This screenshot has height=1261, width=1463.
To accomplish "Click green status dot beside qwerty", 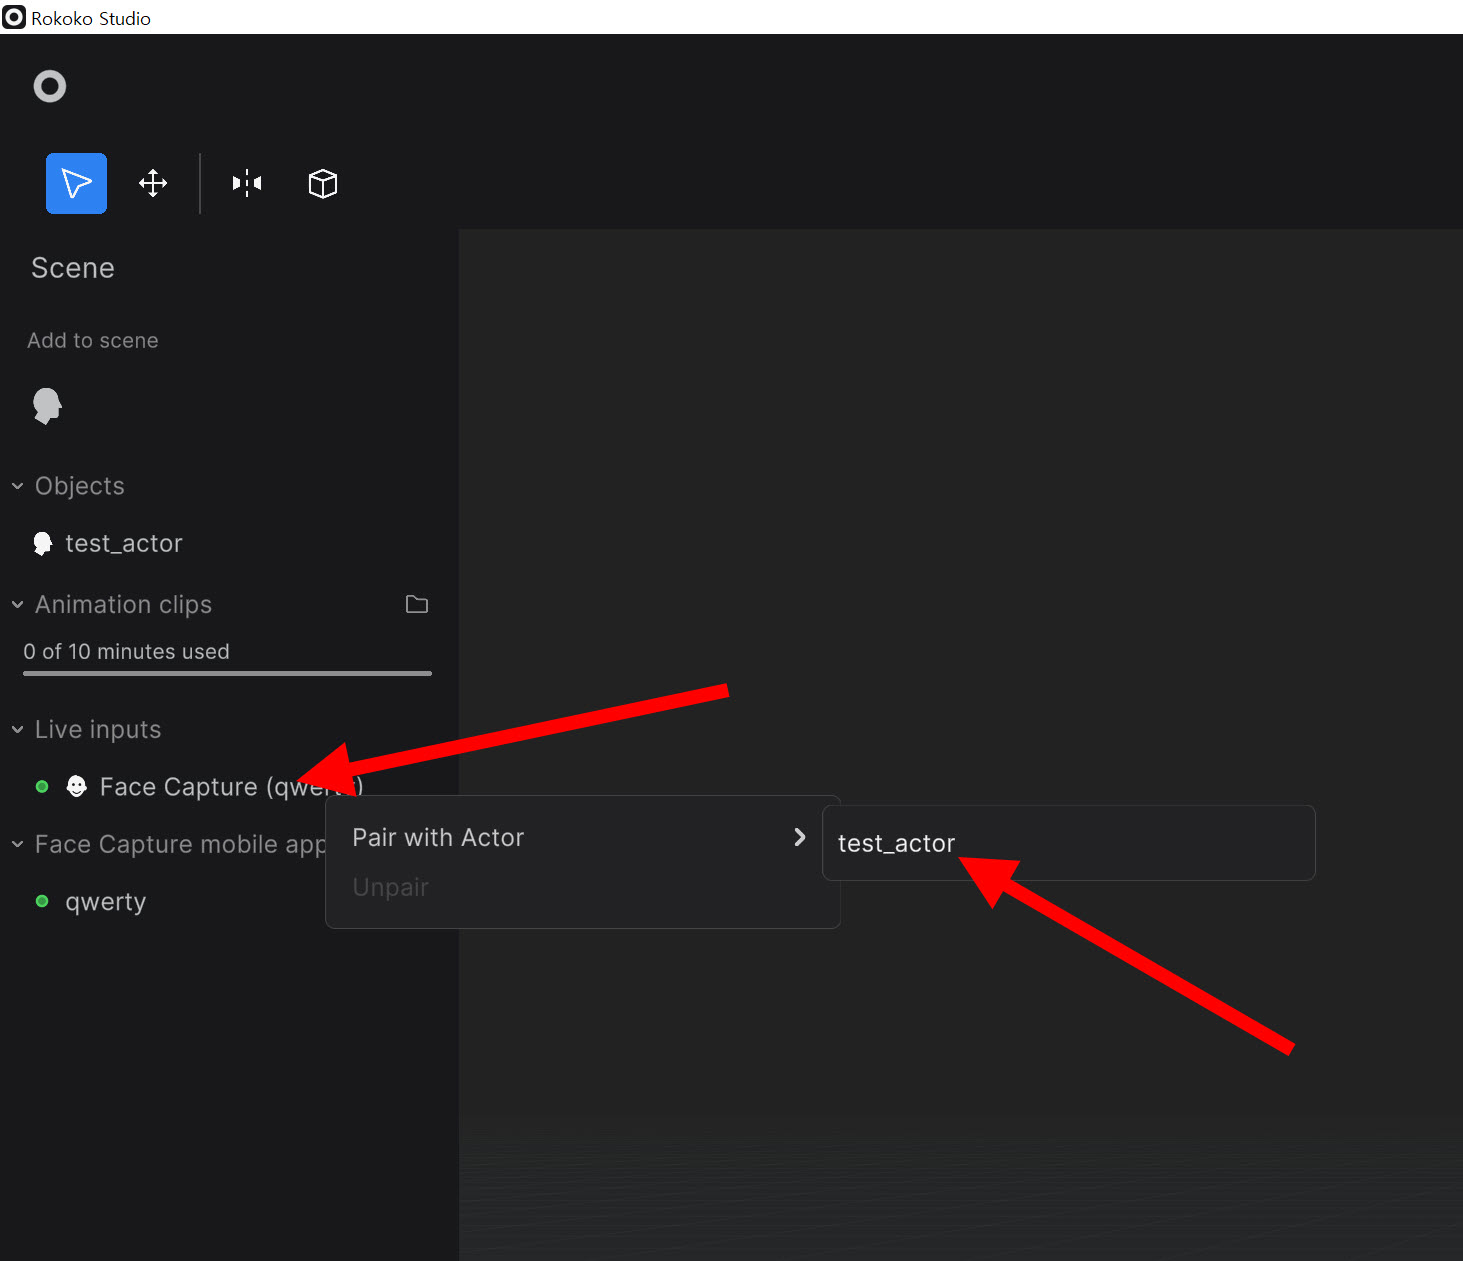I will tap(42, 901).
